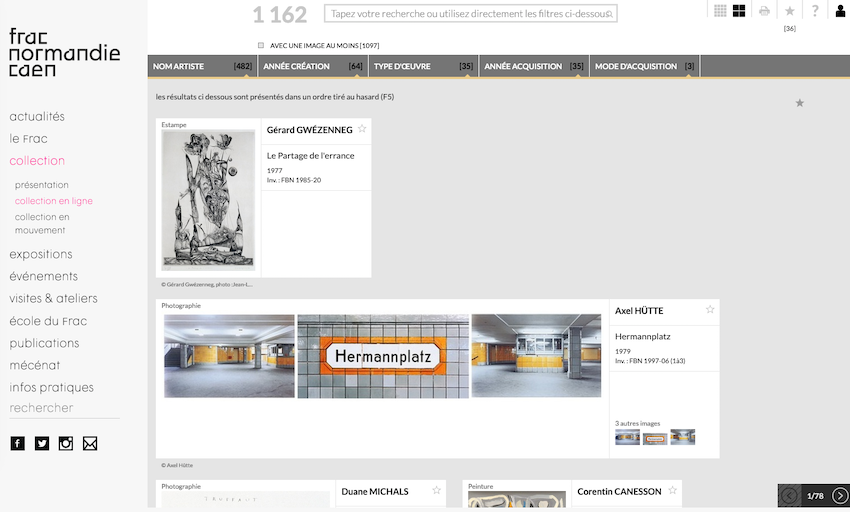Expand the Année Création filter

312,66
